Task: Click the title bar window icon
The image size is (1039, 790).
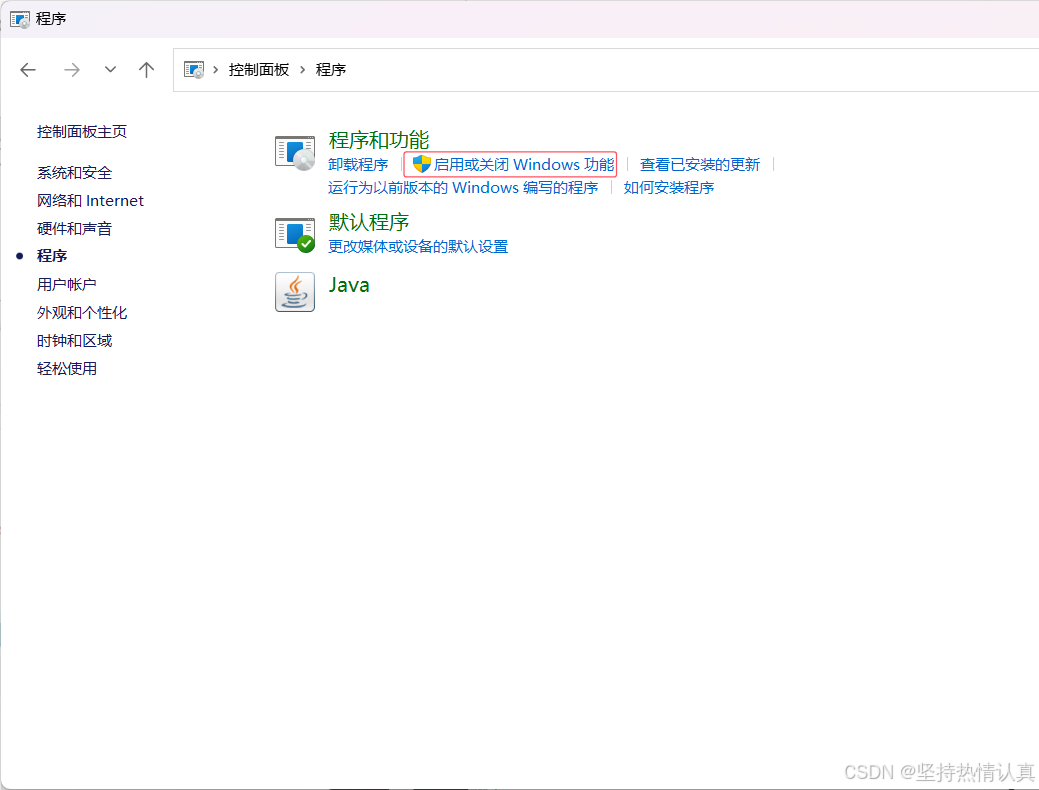Action: [20, 19]
